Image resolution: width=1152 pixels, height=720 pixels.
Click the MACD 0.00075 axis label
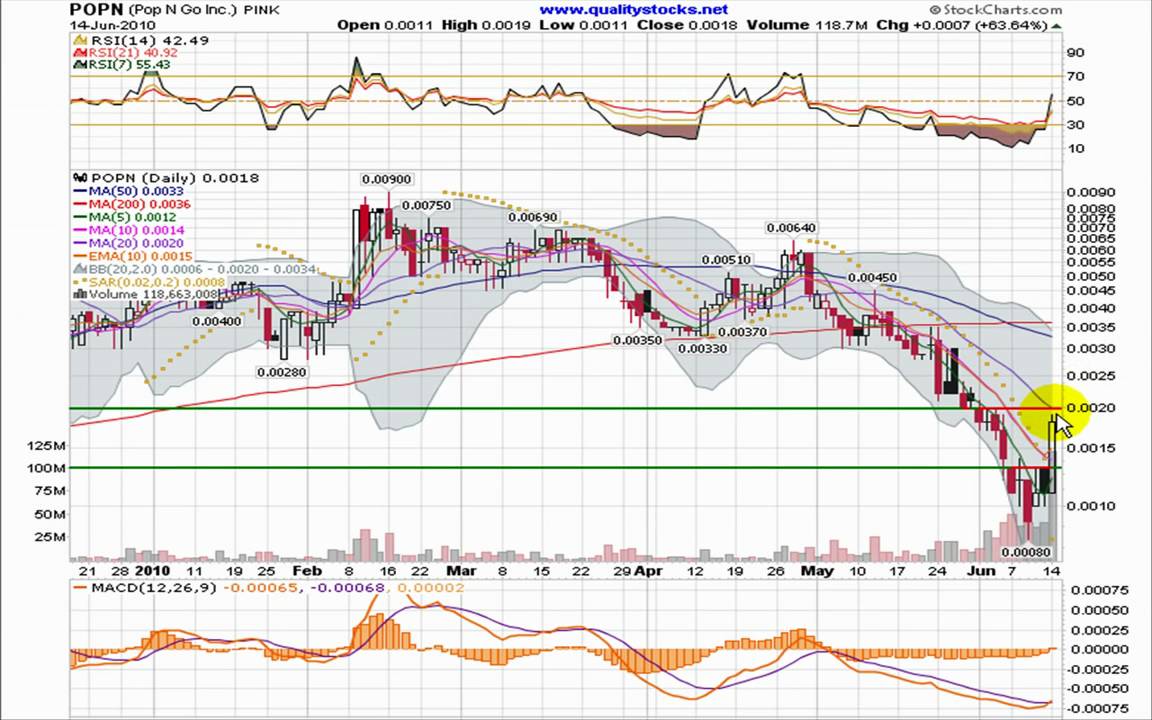(x=1100, y=590)
